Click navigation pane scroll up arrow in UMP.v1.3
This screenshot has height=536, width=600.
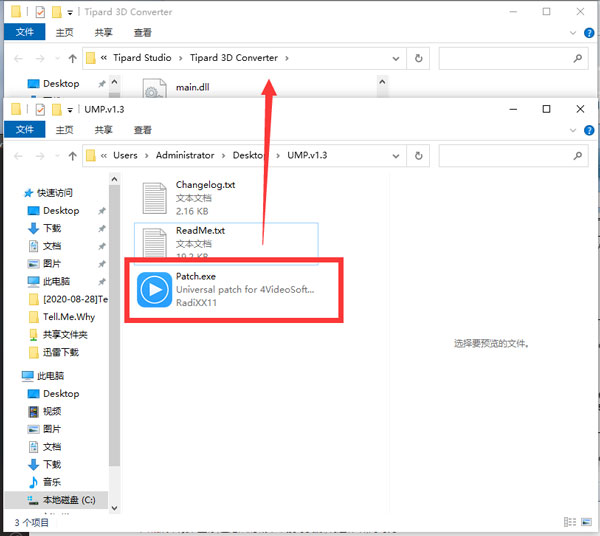tap(114, 179)
